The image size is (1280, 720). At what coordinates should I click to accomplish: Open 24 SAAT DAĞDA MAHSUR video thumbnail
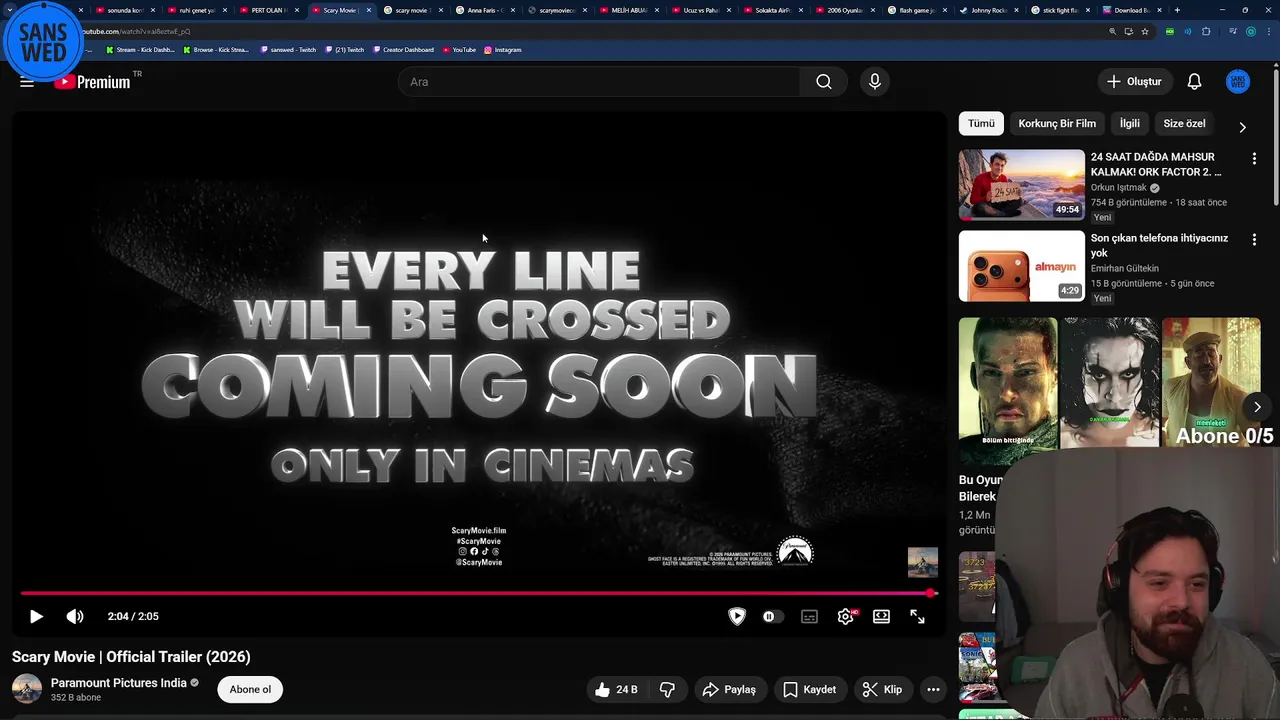(x=1021, y=185)
